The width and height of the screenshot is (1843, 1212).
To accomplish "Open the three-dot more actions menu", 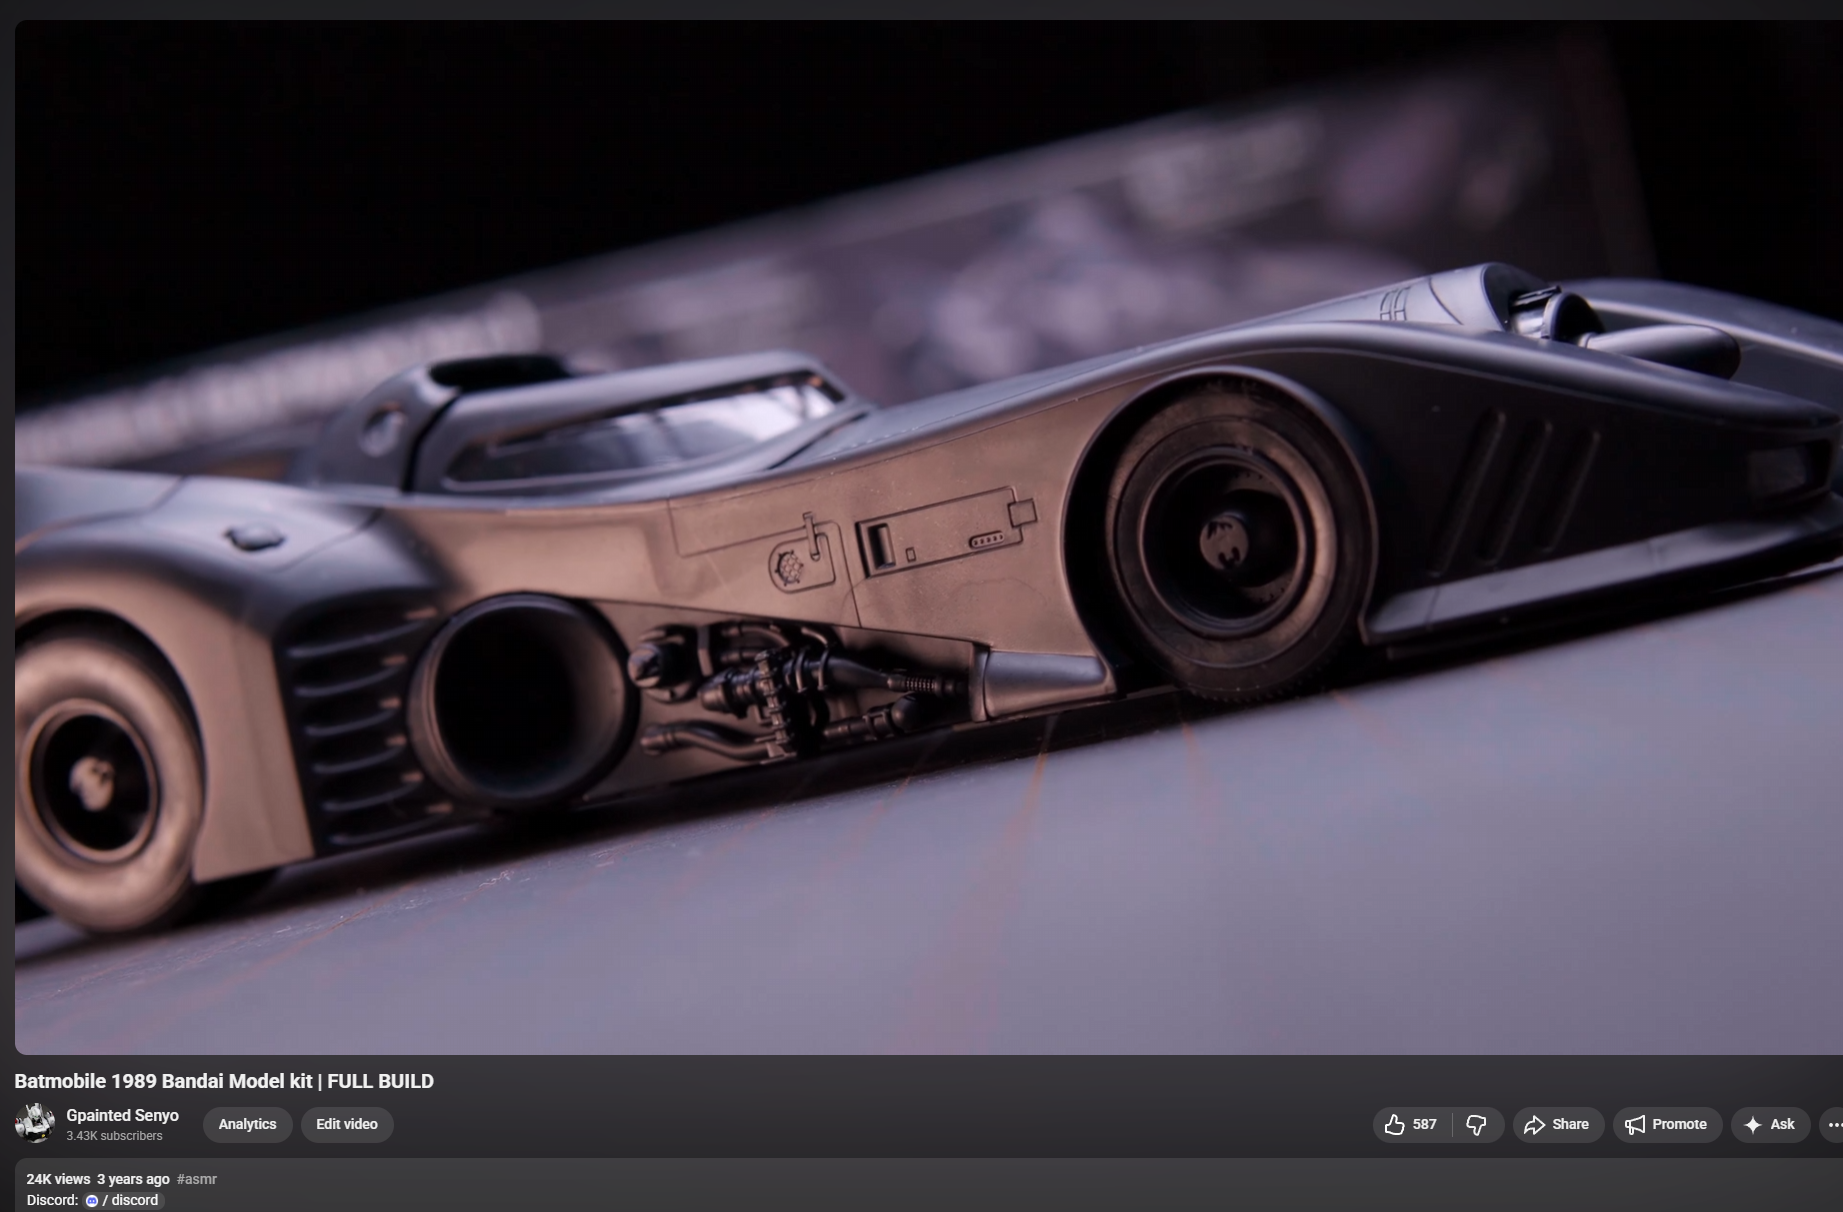I will [1833, 1125].
